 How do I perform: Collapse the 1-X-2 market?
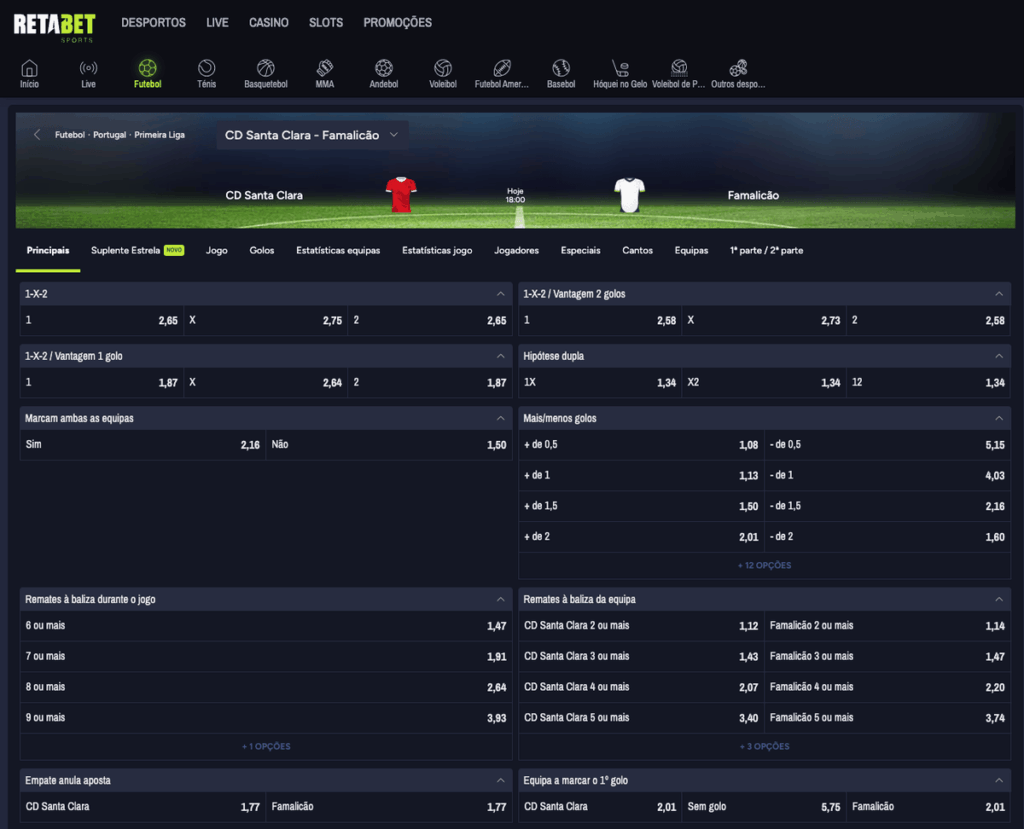pyautogui.click(x=500, y=294)
